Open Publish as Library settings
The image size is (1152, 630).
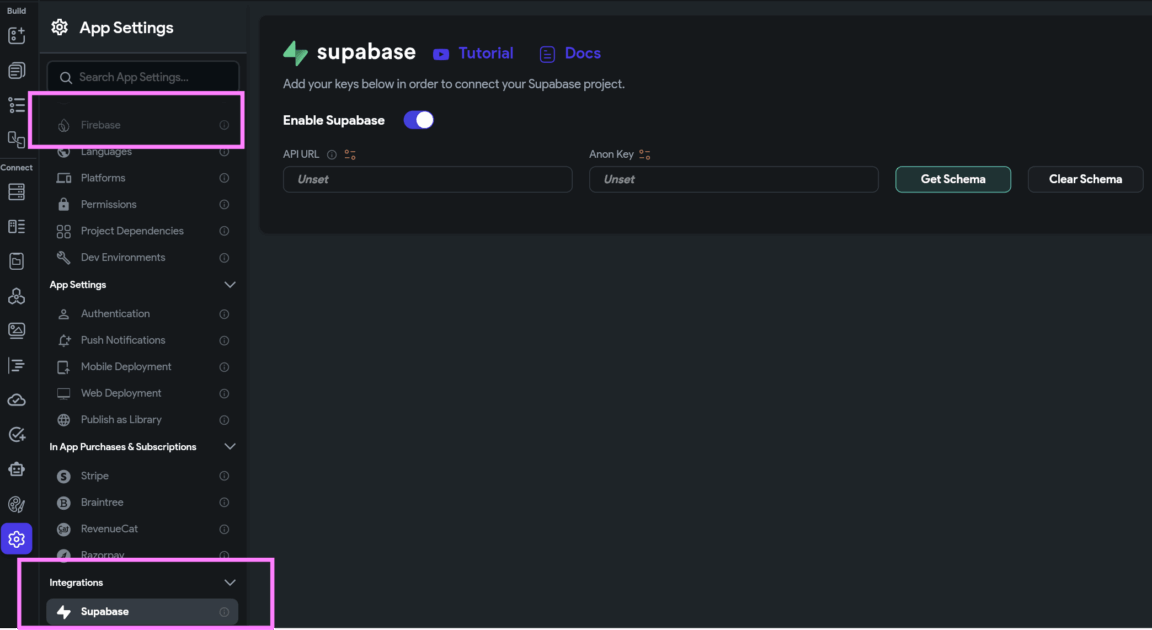143,419
